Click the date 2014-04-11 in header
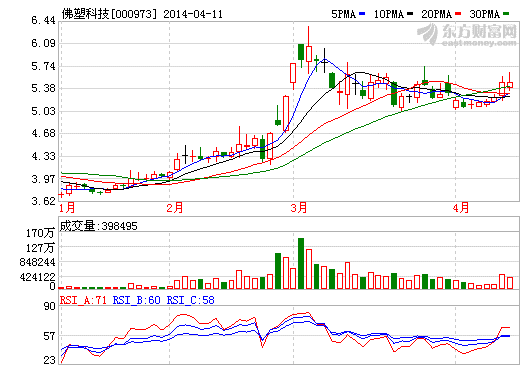Image resolution: width=520 pixels, height=365 pixels. tap(193, 14)
